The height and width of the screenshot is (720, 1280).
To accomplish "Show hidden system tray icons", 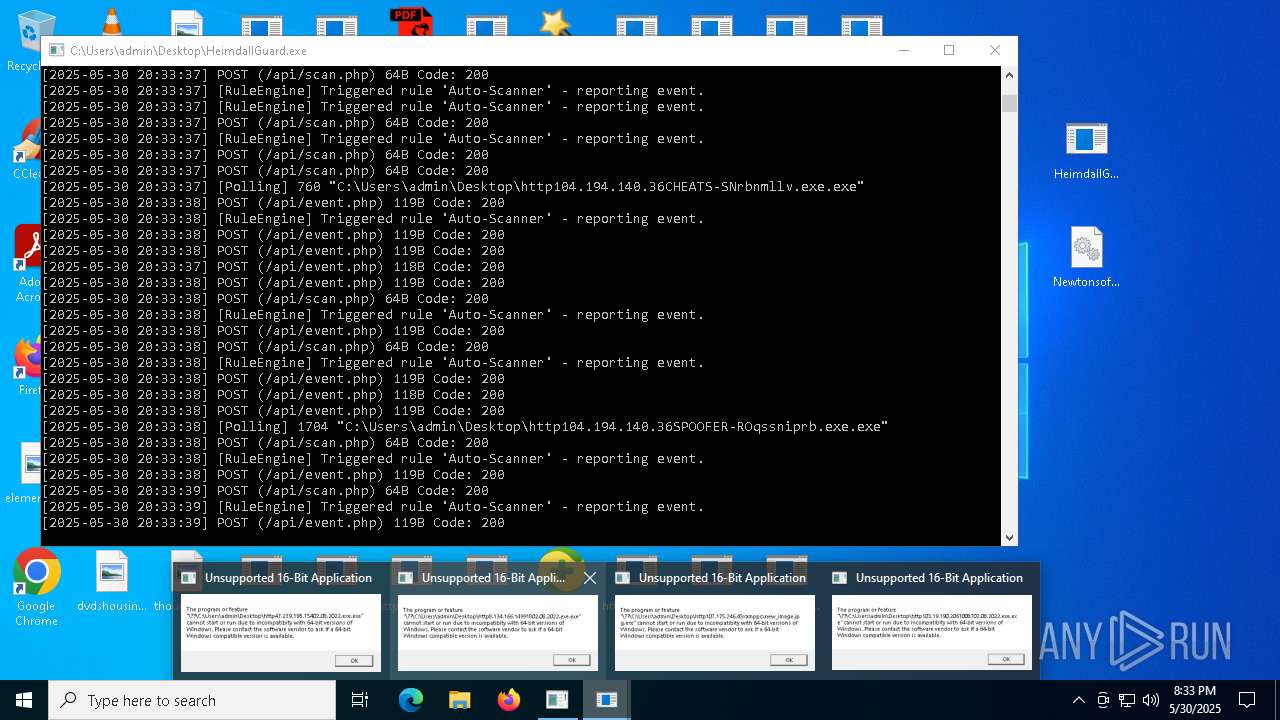I will [x=1078, y=700].
